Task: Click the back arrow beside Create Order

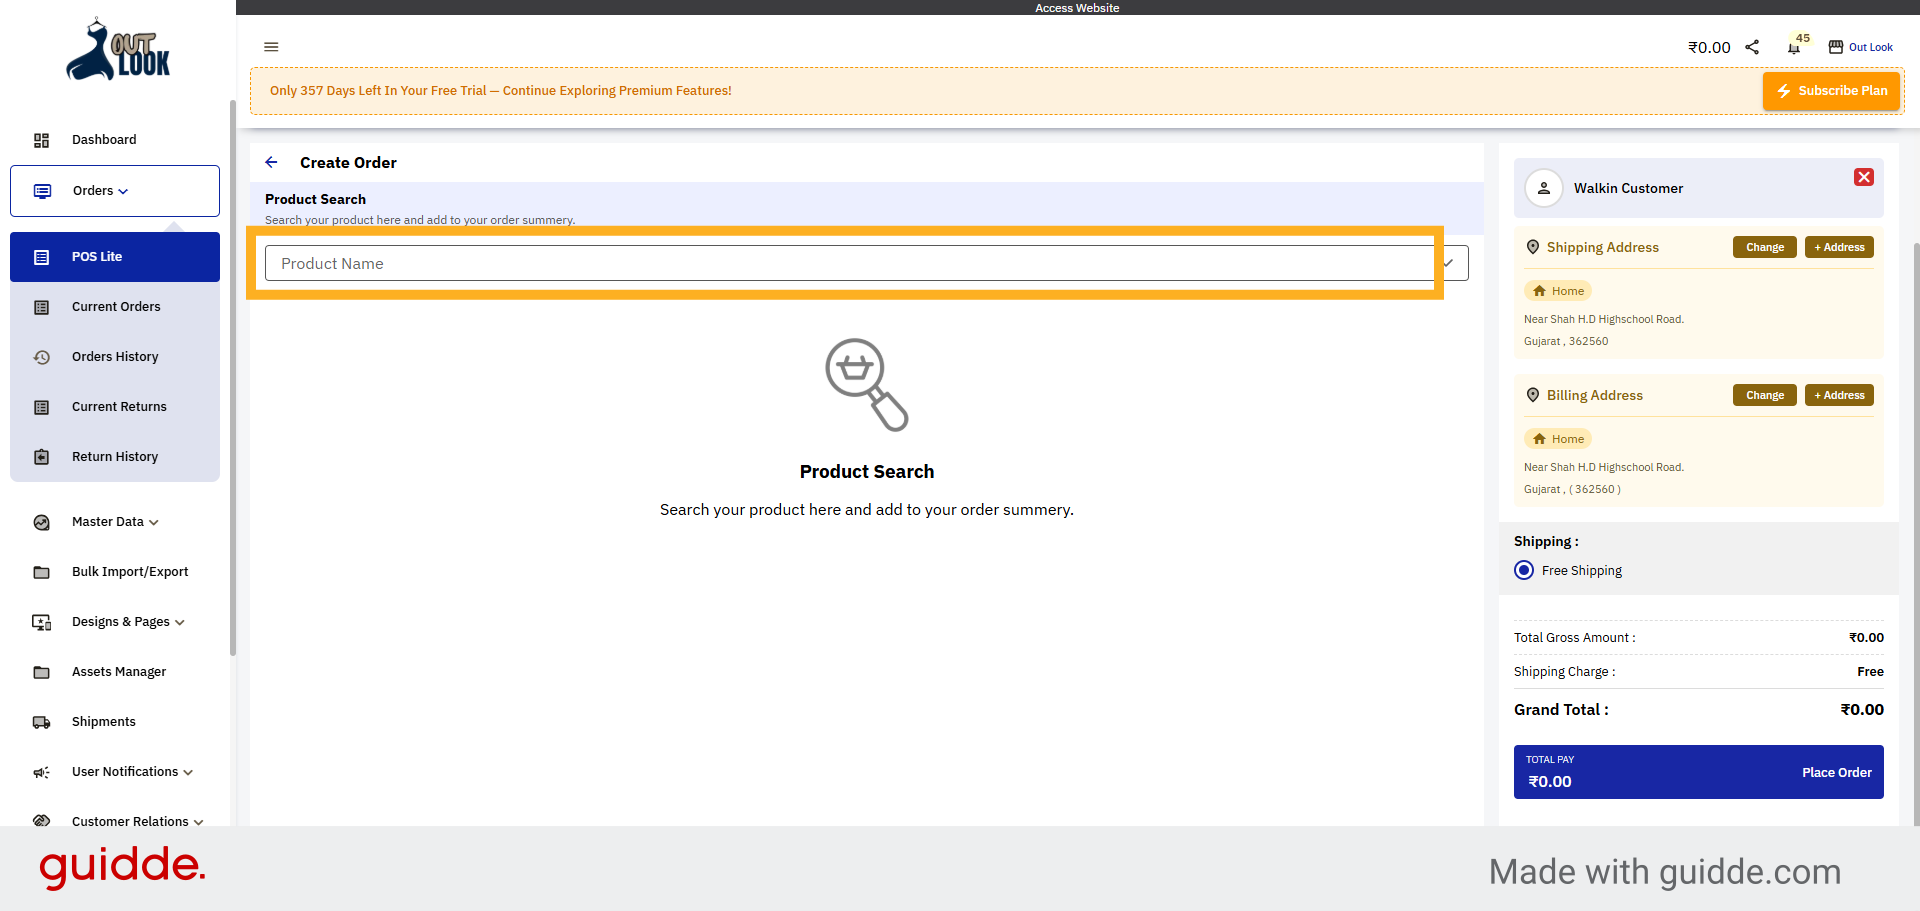Action: (x=271, y=162)
